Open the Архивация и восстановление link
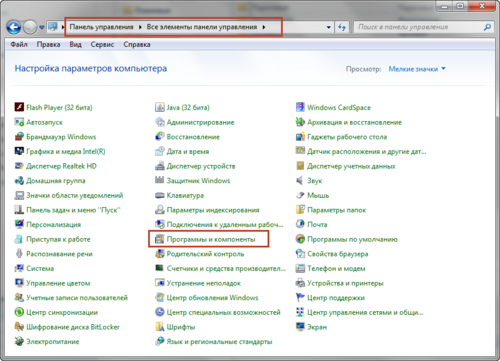The height and width of the screenshot is (361, 500). point(354,122)
